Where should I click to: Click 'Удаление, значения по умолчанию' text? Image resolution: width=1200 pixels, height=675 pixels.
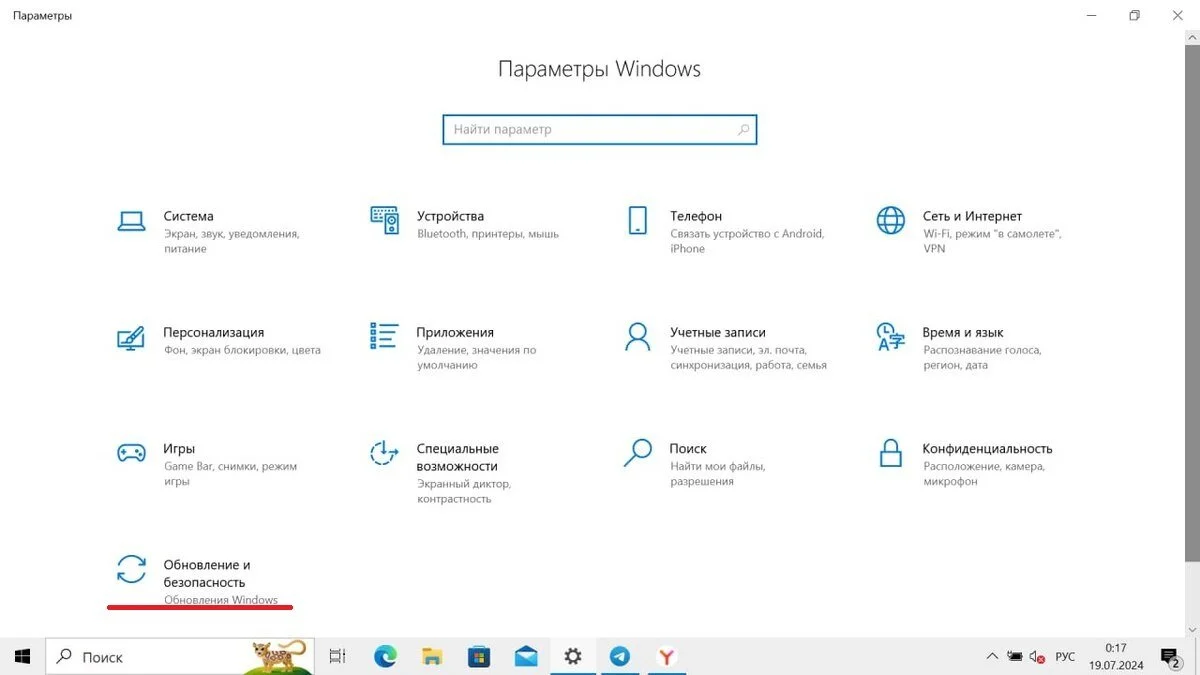point(476,357)
